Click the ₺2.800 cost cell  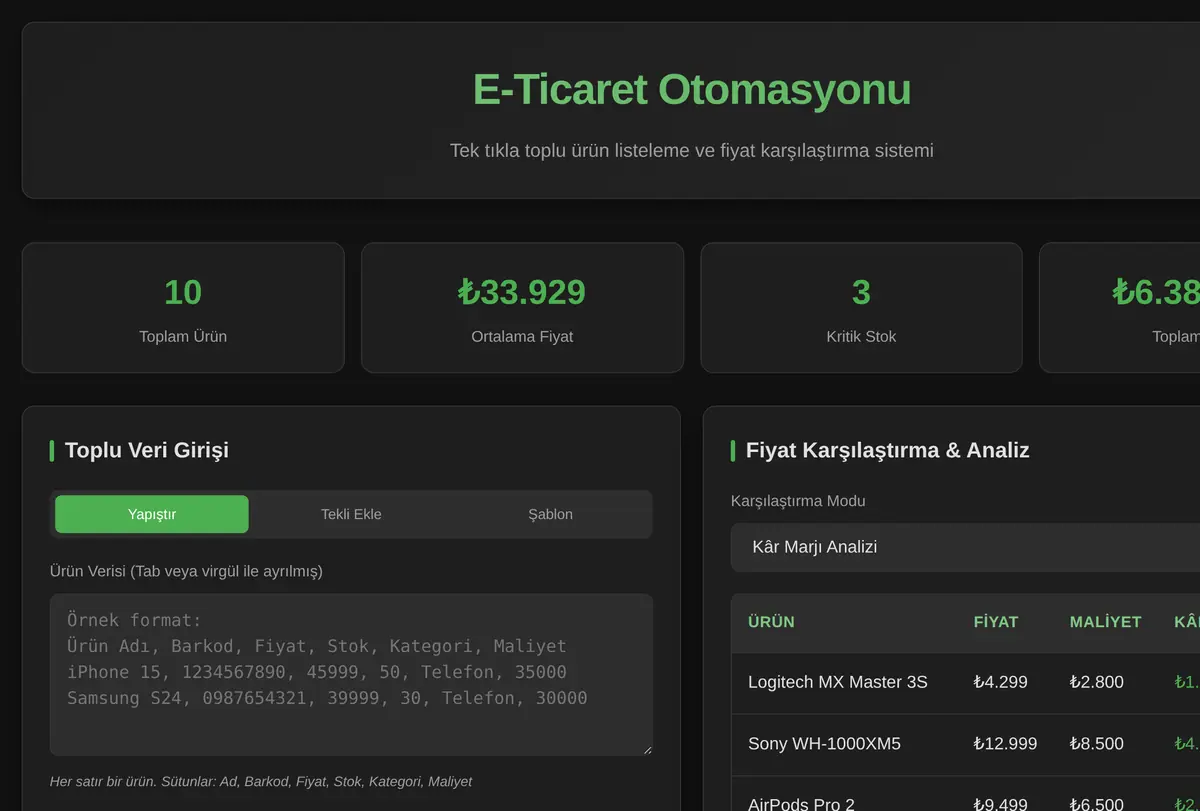[x=1096, y=682]
